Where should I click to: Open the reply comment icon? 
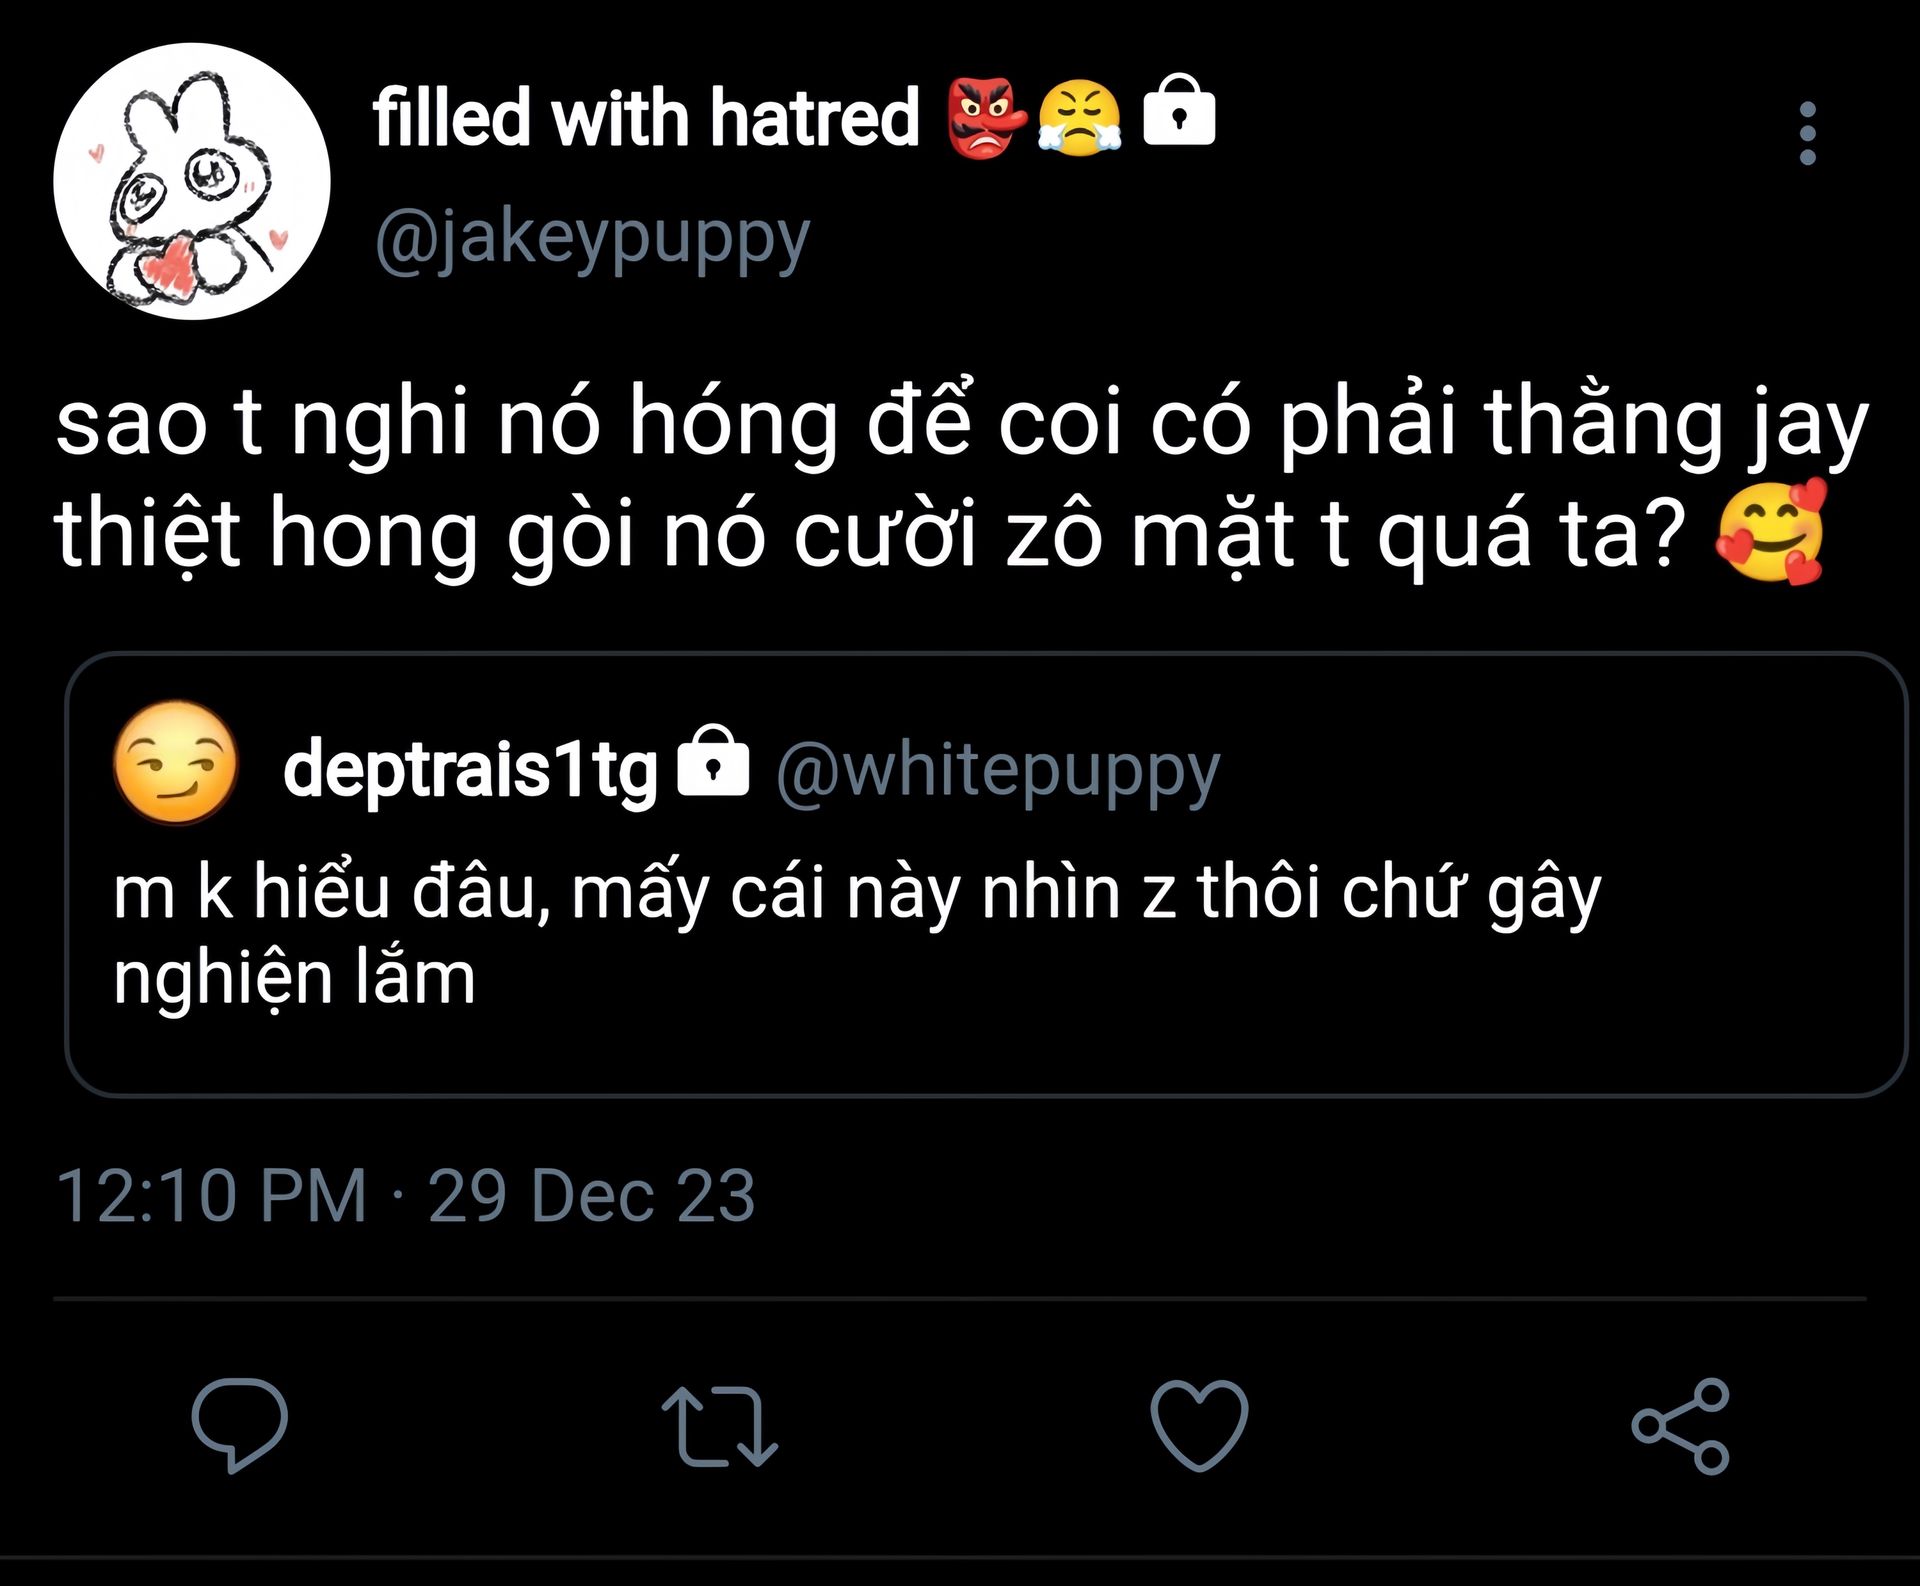point(240,1425)
